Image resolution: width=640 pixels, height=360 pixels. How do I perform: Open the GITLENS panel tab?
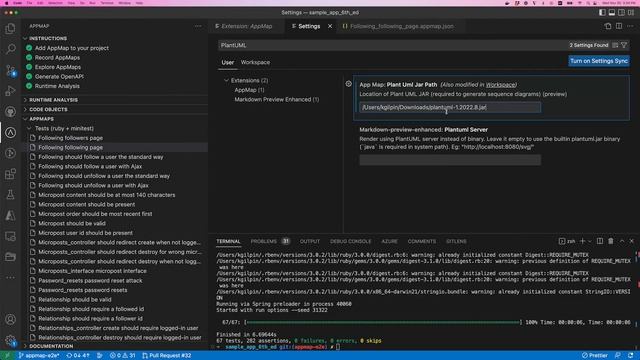[x=456, y=241]
